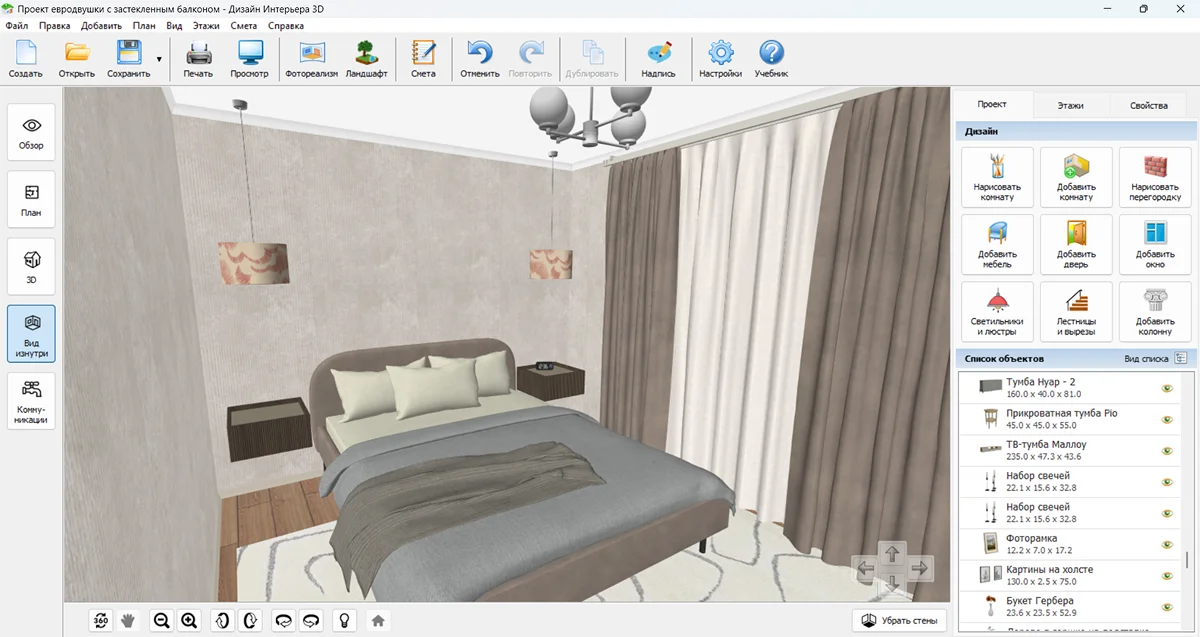Screen dimensions: 1200x637
Task: Switch to the Свойства tab
Action: tap(1148, 105)
